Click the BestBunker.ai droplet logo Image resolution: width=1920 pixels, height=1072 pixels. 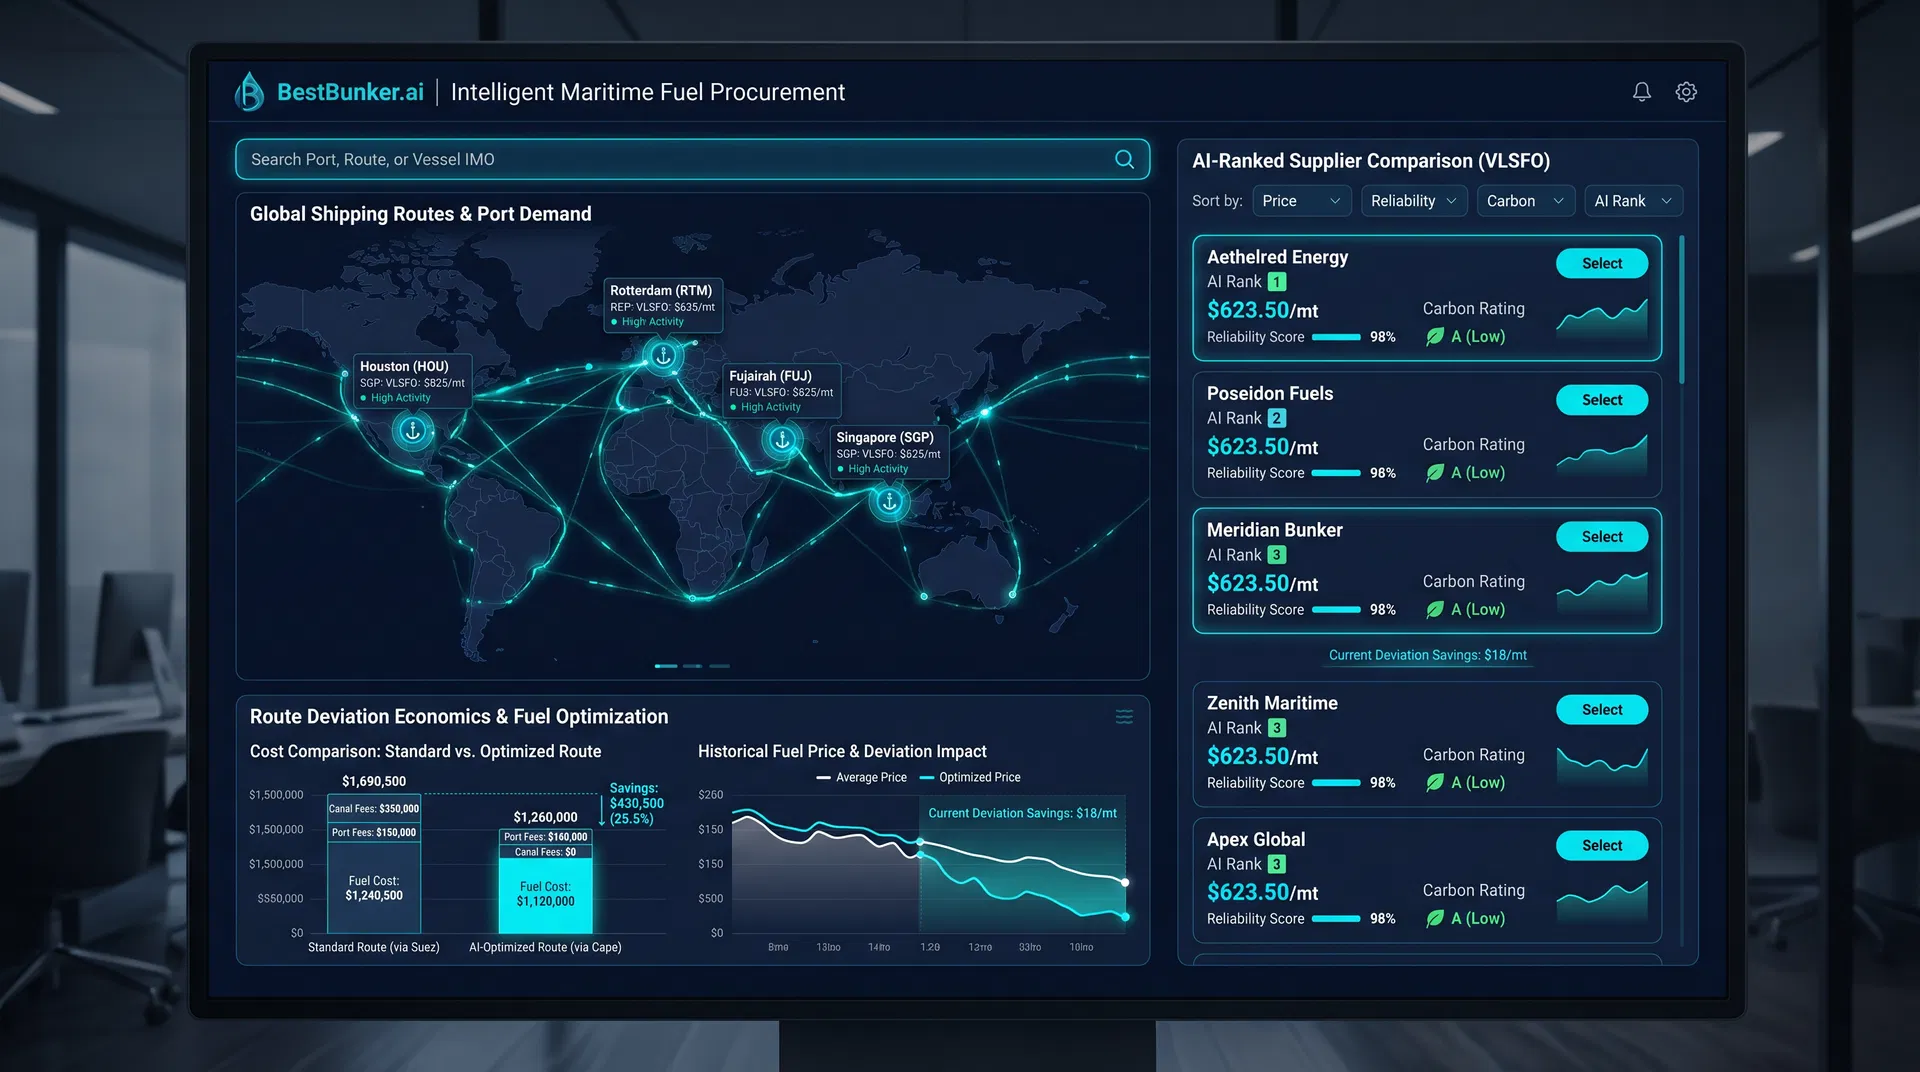[249, 91]
